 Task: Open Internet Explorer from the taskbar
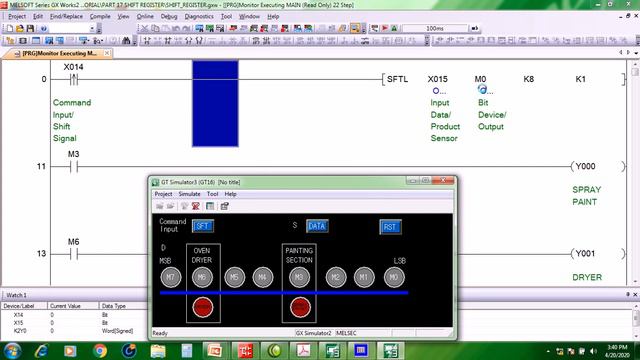coord(41,351)
